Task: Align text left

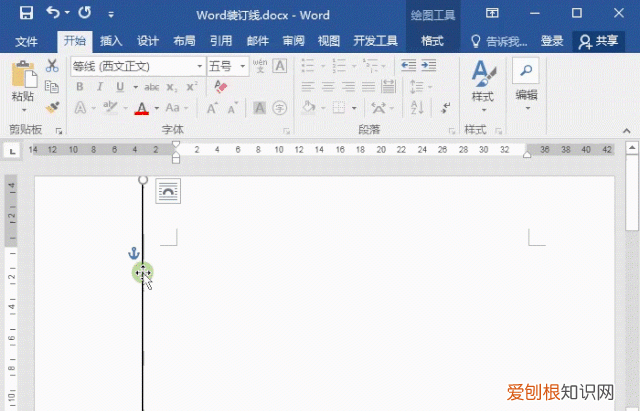Action: point(308,87)
